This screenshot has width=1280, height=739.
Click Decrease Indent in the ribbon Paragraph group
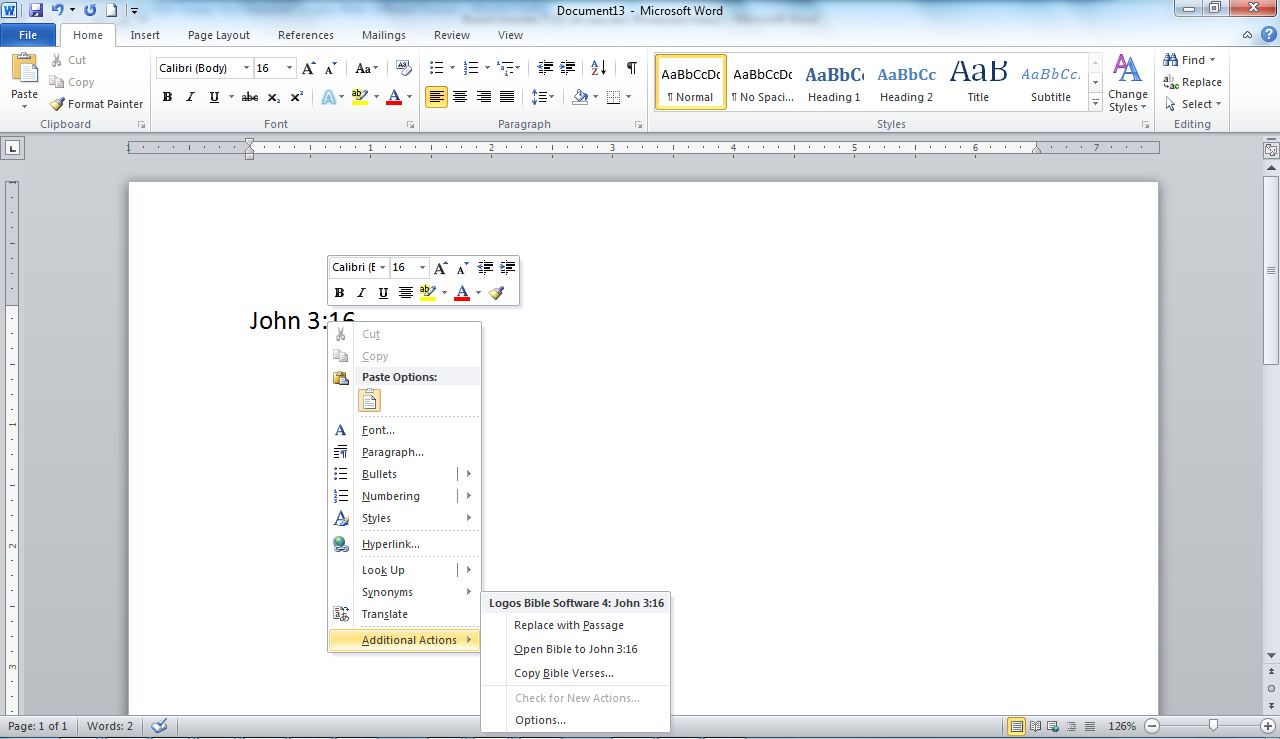(545, 68)
